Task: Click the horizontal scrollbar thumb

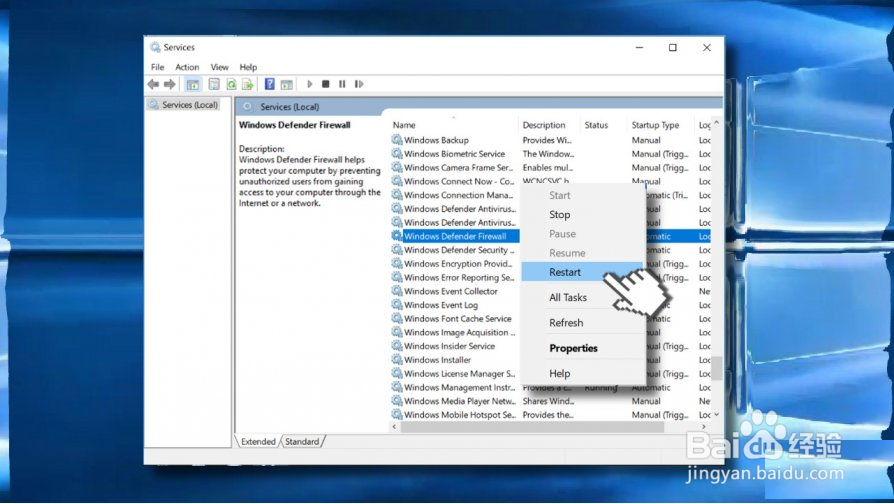Action: (x=533, y=426)
